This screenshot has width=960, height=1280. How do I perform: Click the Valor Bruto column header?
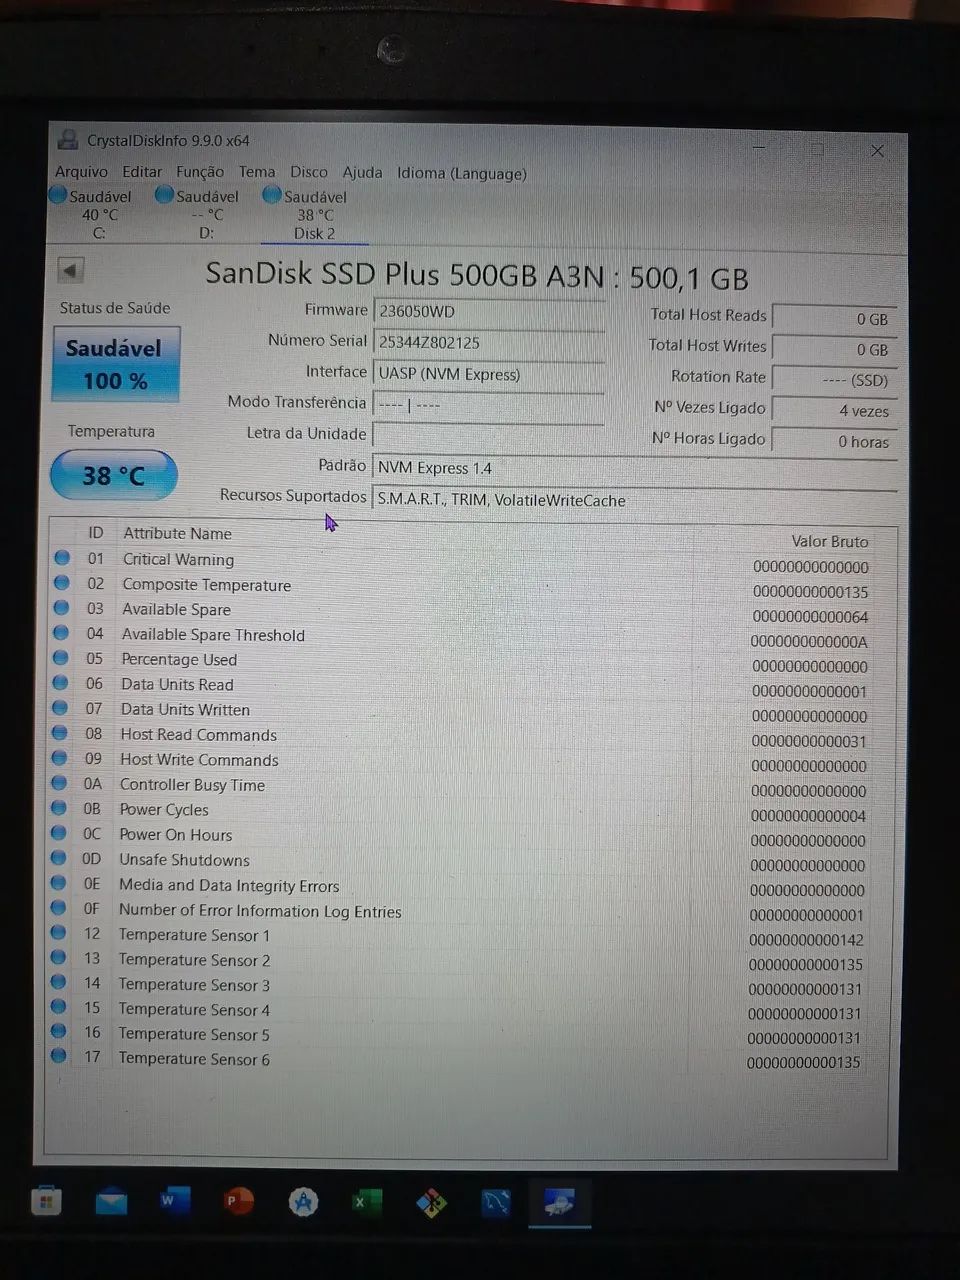point(829,541)
